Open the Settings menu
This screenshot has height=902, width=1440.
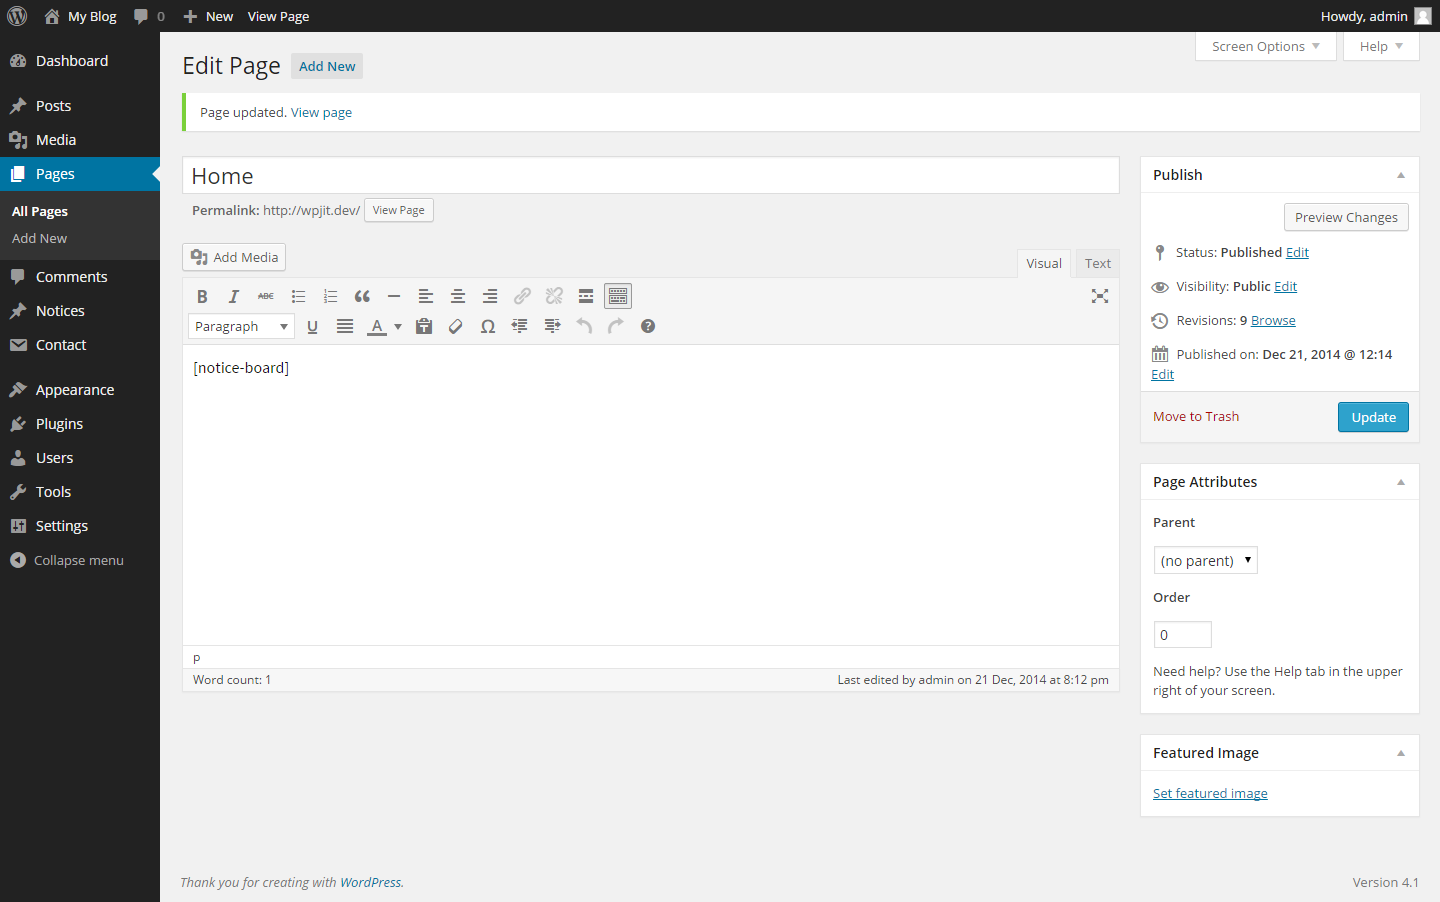(x=80, y=526)
